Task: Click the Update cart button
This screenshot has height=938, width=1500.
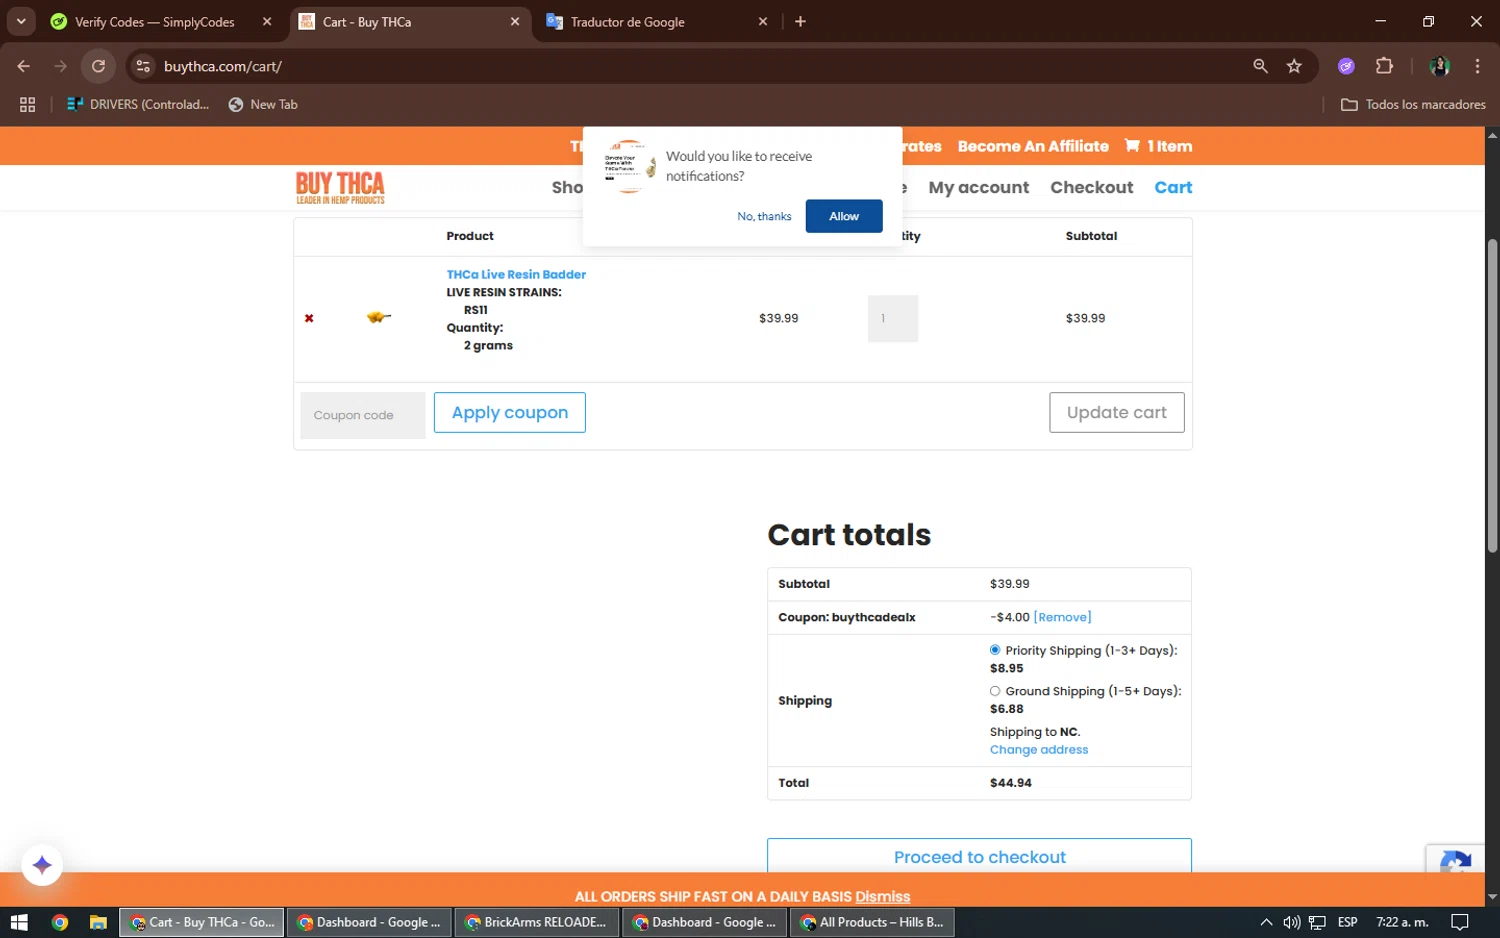Action: [1117, 412]
